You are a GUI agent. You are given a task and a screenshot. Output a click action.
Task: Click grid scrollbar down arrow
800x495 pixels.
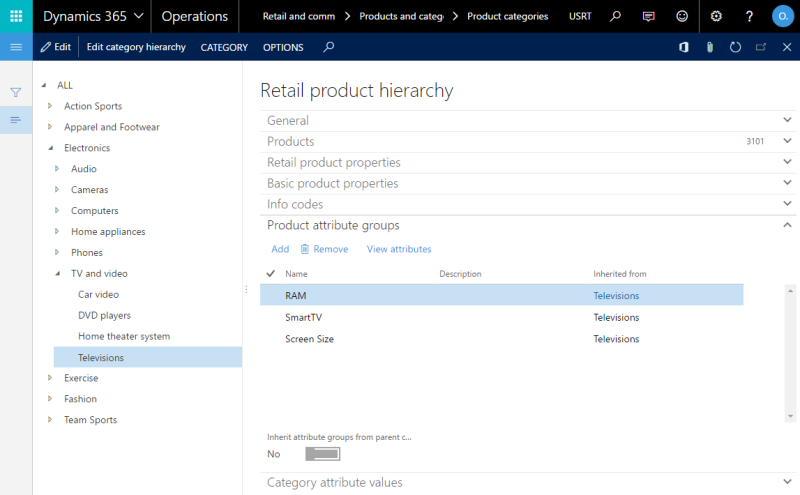click(790, 416)
